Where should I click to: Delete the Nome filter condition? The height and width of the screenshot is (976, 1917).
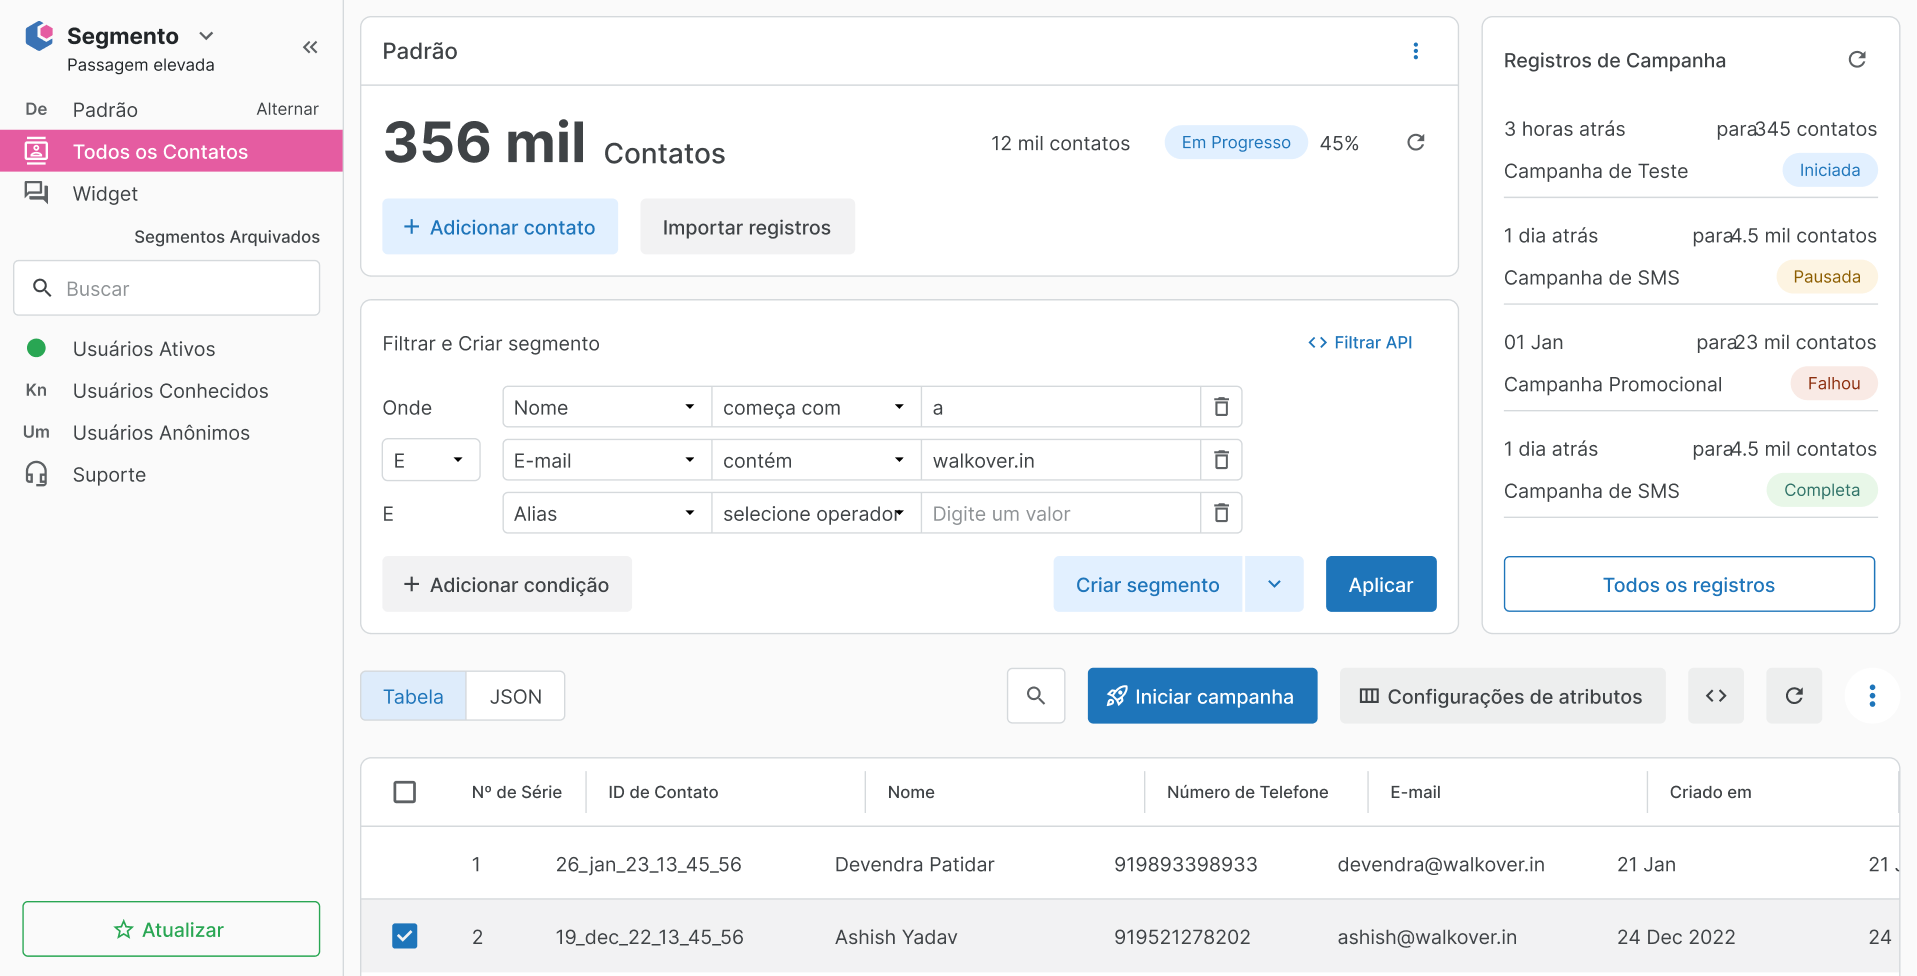1221,407
